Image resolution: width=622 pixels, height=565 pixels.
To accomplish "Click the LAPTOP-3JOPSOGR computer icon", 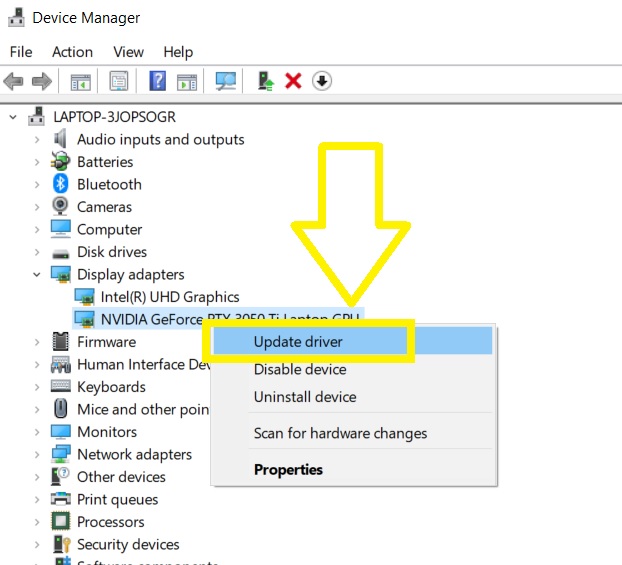I will tap(36, 116).
